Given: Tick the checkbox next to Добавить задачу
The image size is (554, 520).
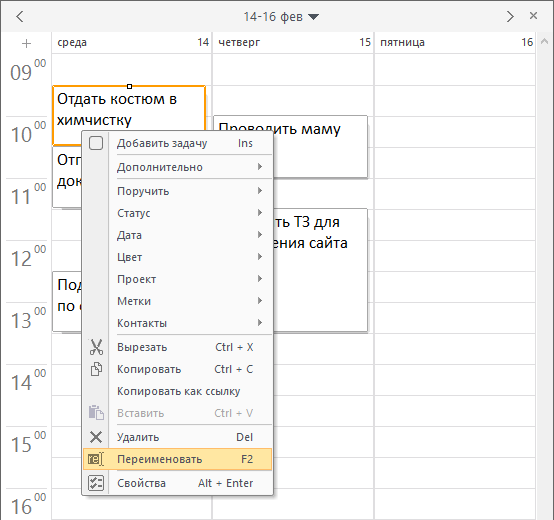Looking at the screenshot, I should click(96, 143).
